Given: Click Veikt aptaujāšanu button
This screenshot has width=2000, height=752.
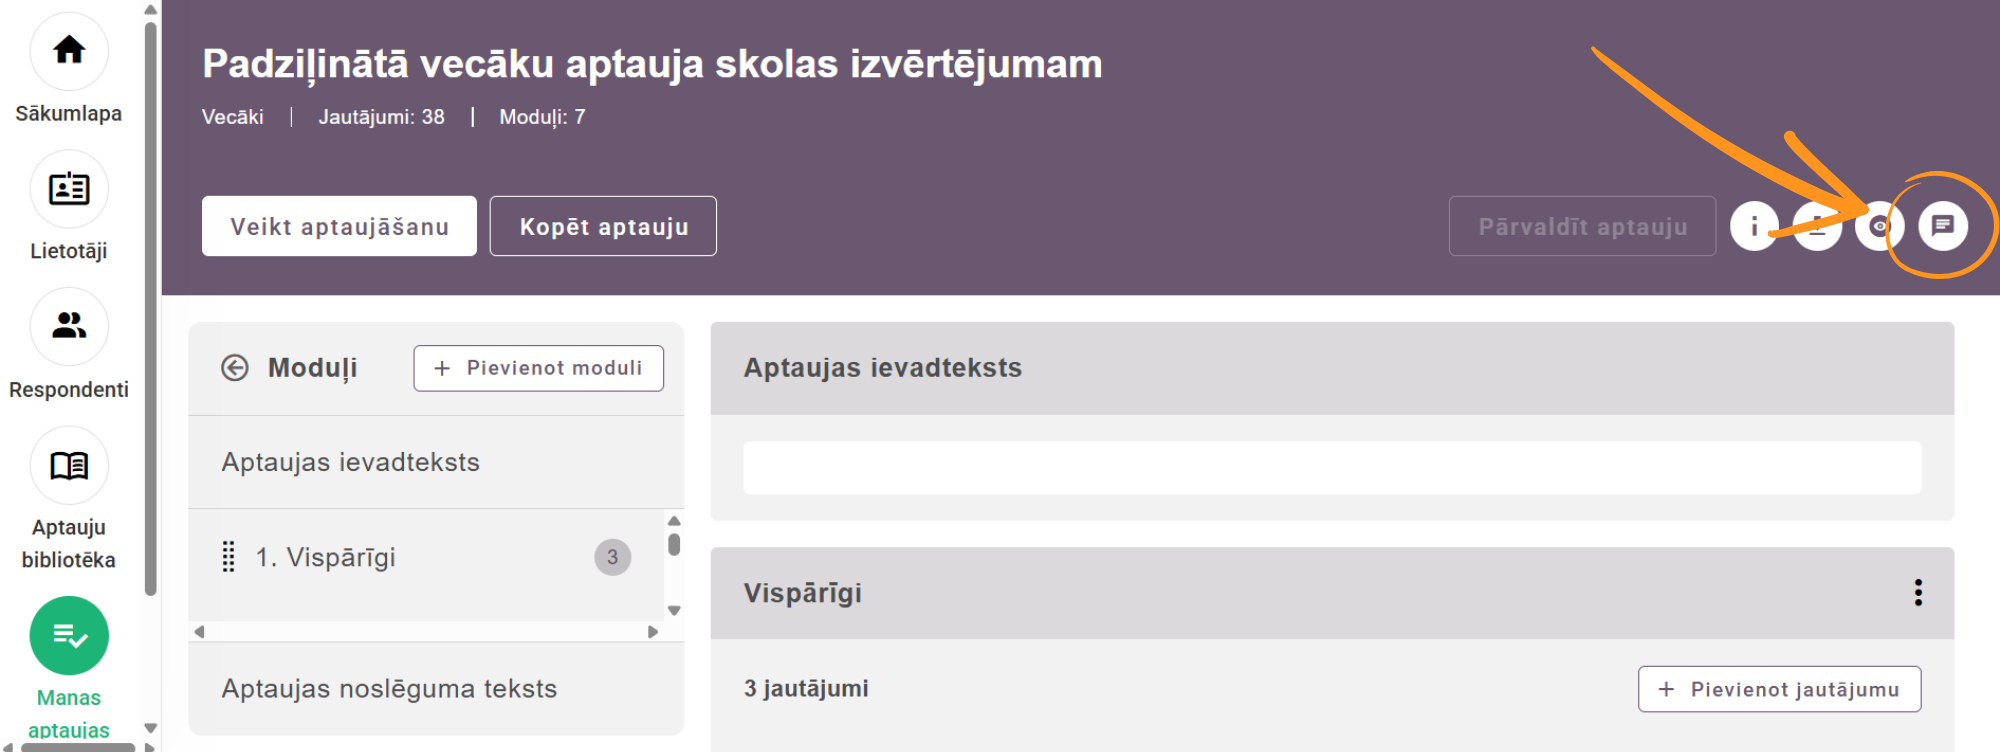Looking at the screenshot, I should click(339, 226).
